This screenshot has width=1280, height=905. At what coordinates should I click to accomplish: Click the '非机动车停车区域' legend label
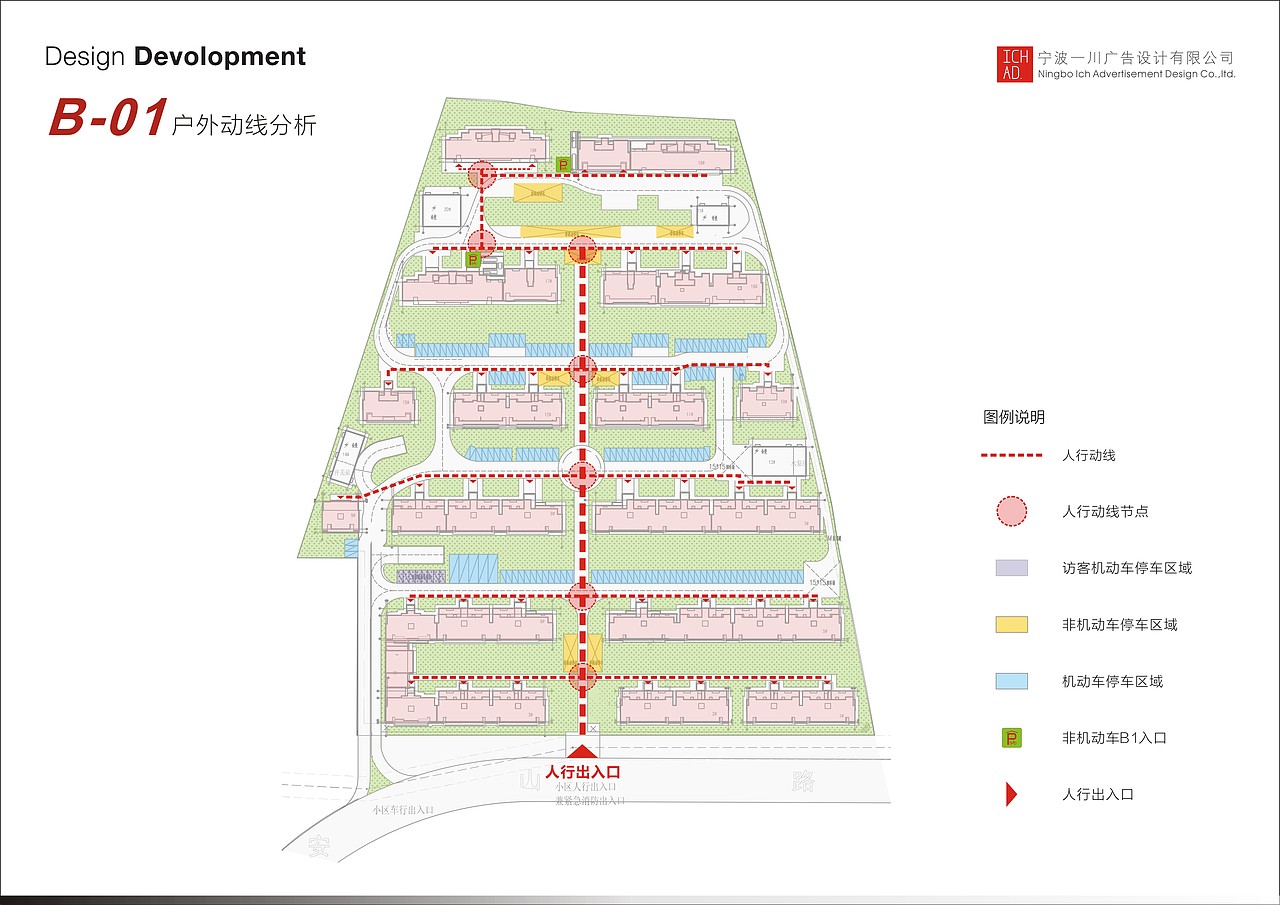point(1120,625)
